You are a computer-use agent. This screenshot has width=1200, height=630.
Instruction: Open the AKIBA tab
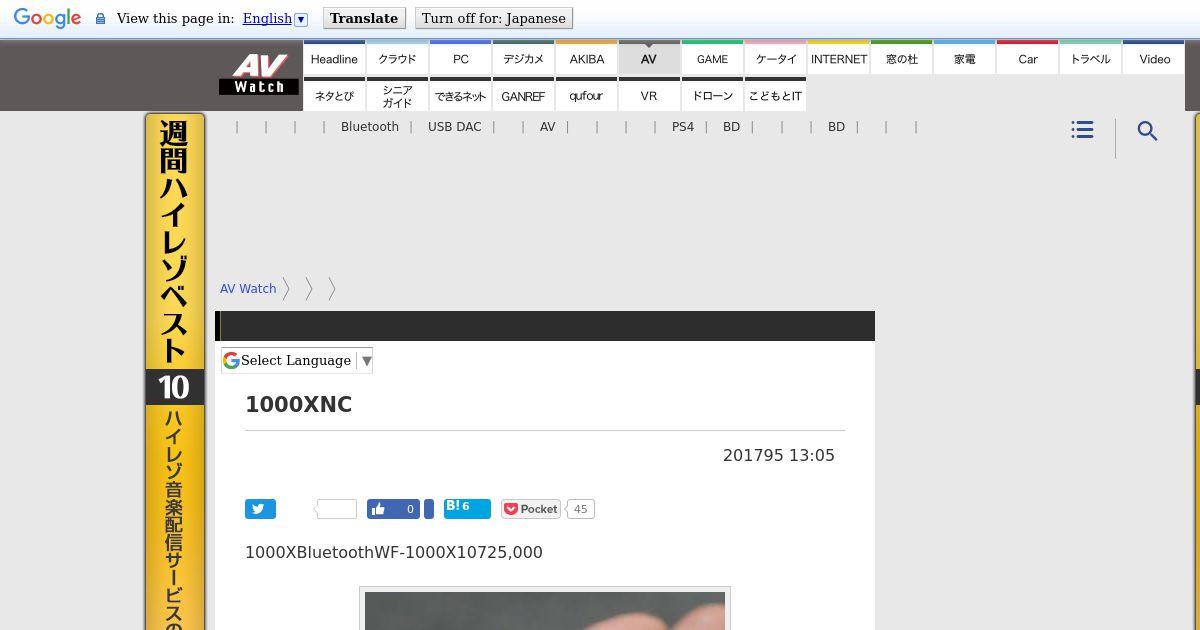tap(586, 58)
